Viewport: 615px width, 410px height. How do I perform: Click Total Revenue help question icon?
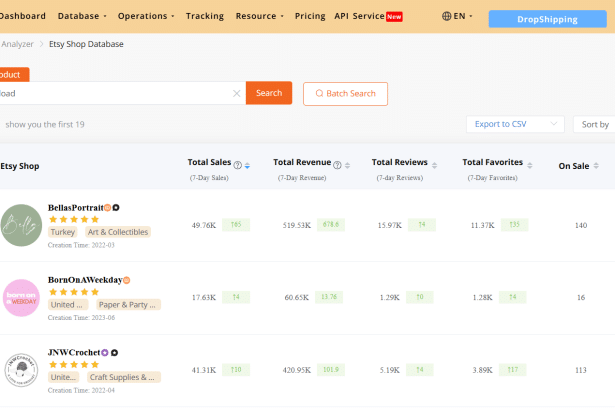(337, 165)
